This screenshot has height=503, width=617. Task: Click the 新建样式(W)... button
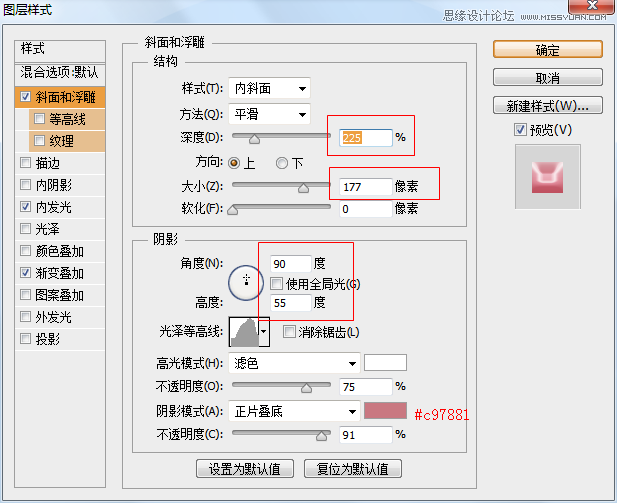pos(547,105)
